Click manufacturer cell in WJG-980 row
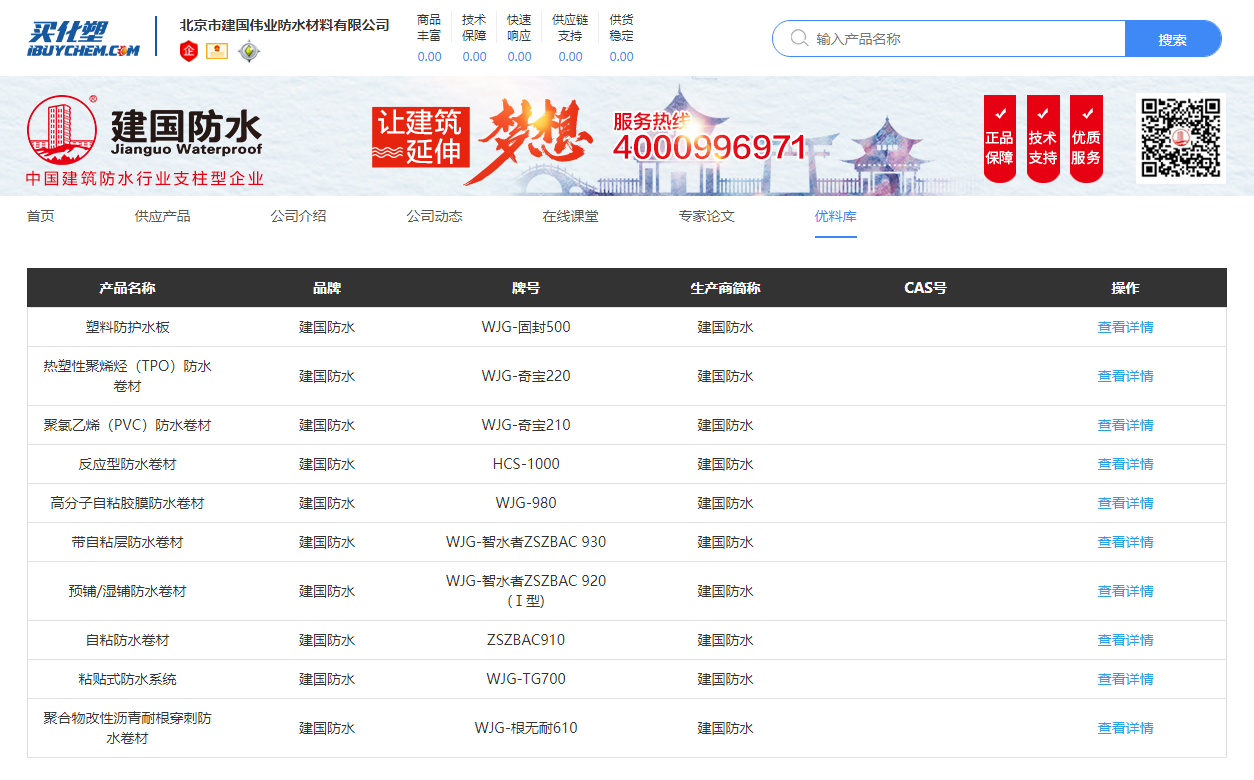The image size is (1254, 780). click(x=725, y=503)
